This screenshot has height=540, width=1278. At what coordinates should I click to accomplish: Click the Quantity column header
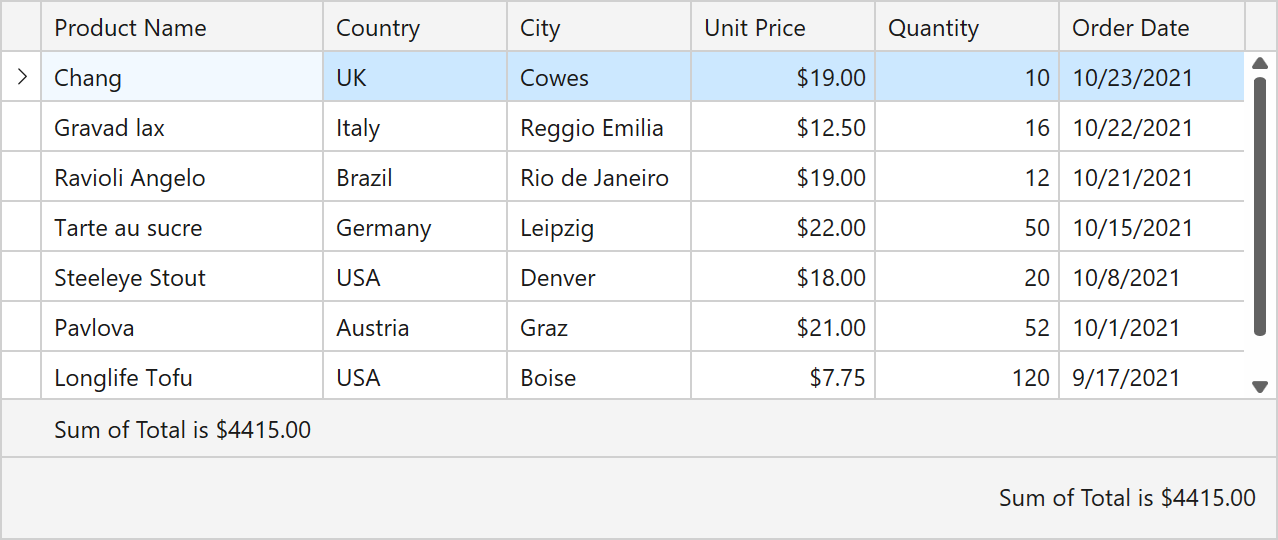coord(966,28)
